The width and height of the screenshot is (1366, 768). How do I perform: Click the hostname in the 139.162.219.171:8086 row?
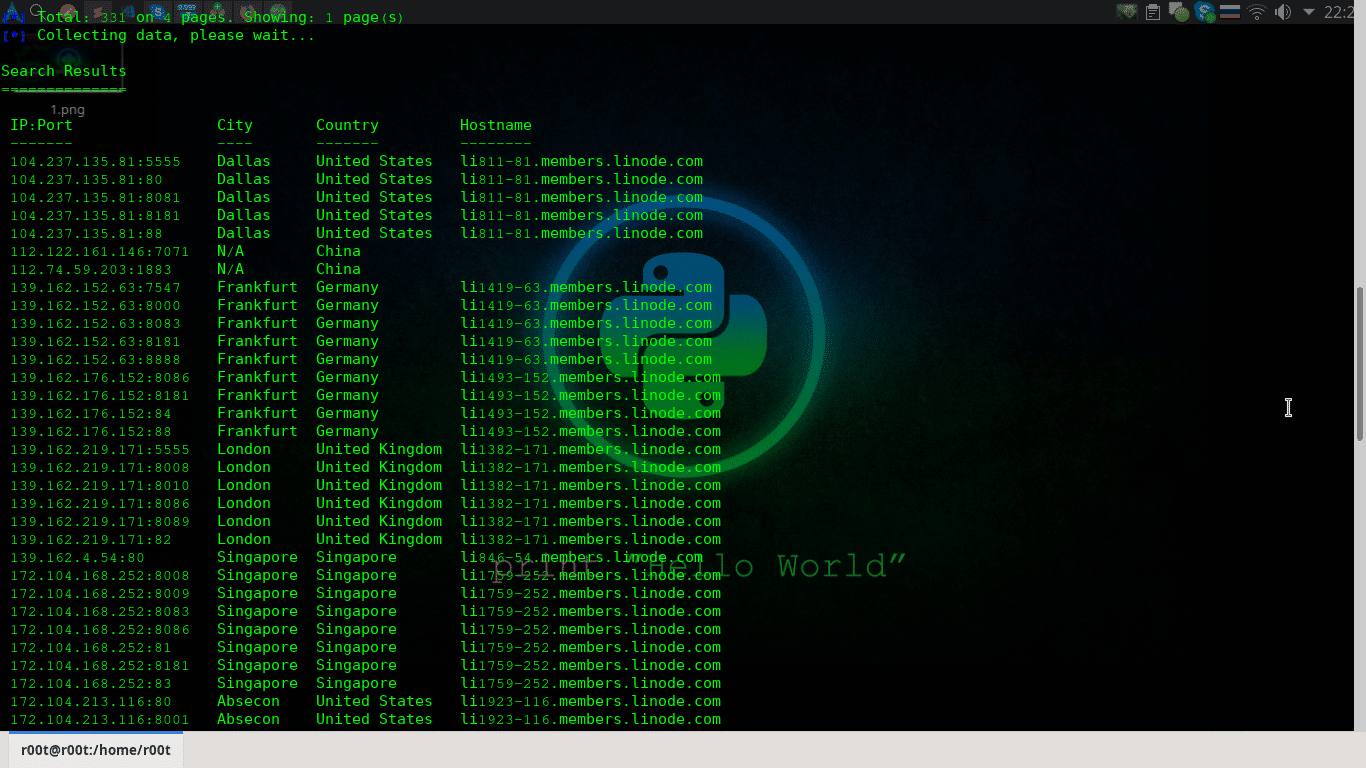point(591,503)
